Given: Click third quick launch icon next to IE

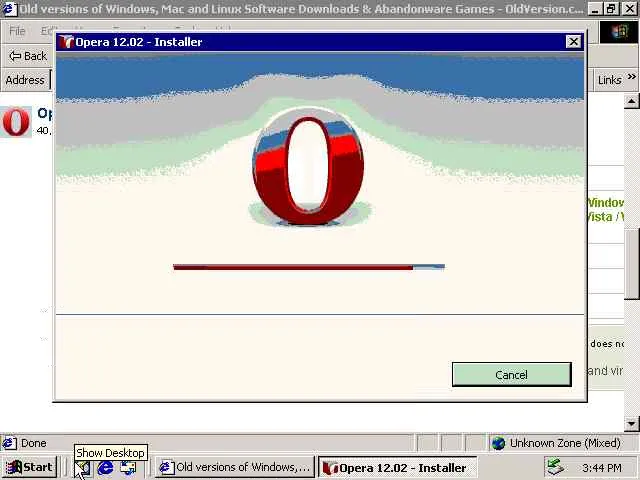Looking at the screenshot, I should pyautogui.click(x=128, y=467).
